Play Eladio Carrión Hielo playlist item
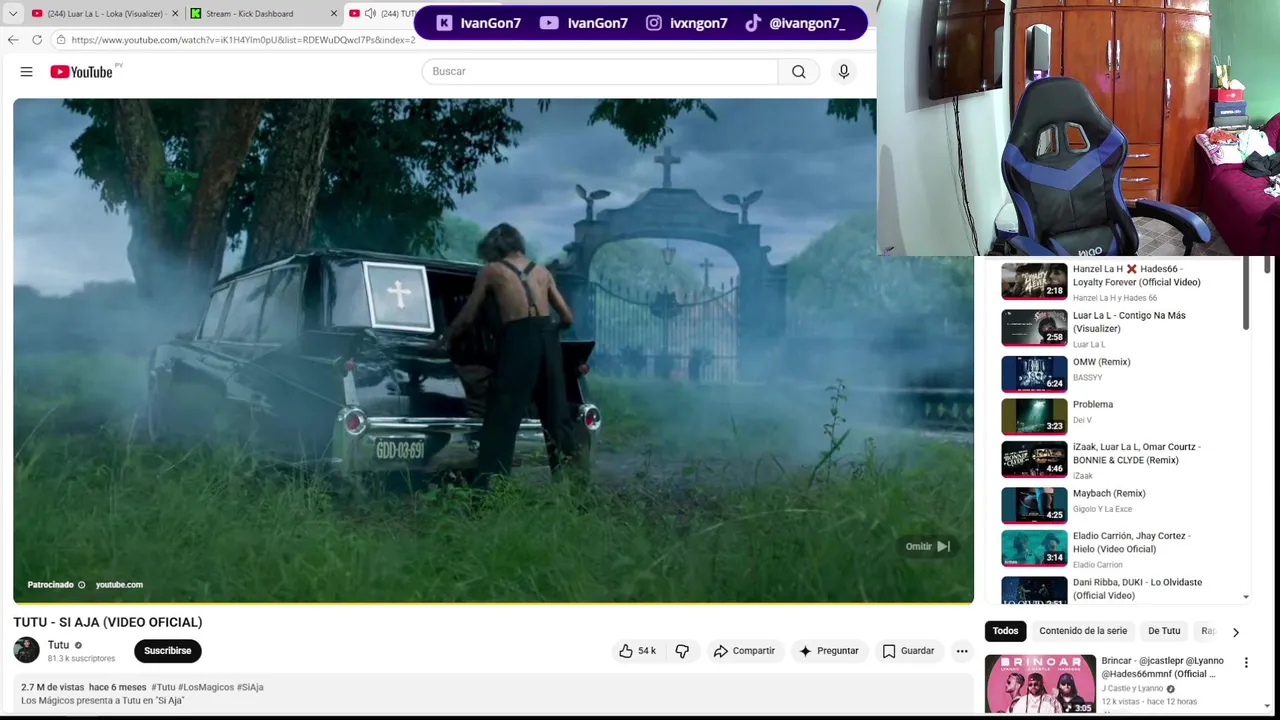 coord(1118,549)
